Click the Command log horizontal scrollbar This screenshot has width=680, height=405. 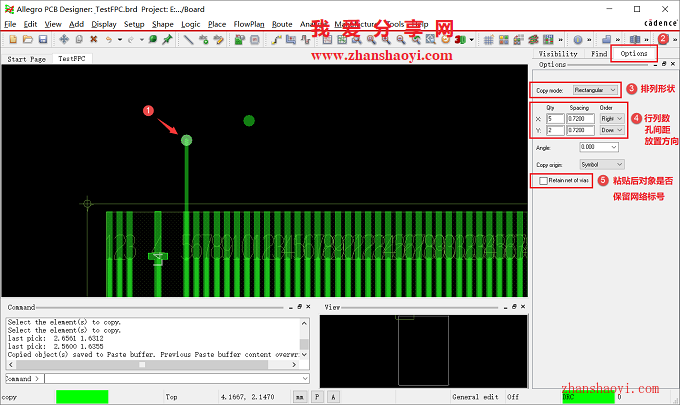[152, 365]
